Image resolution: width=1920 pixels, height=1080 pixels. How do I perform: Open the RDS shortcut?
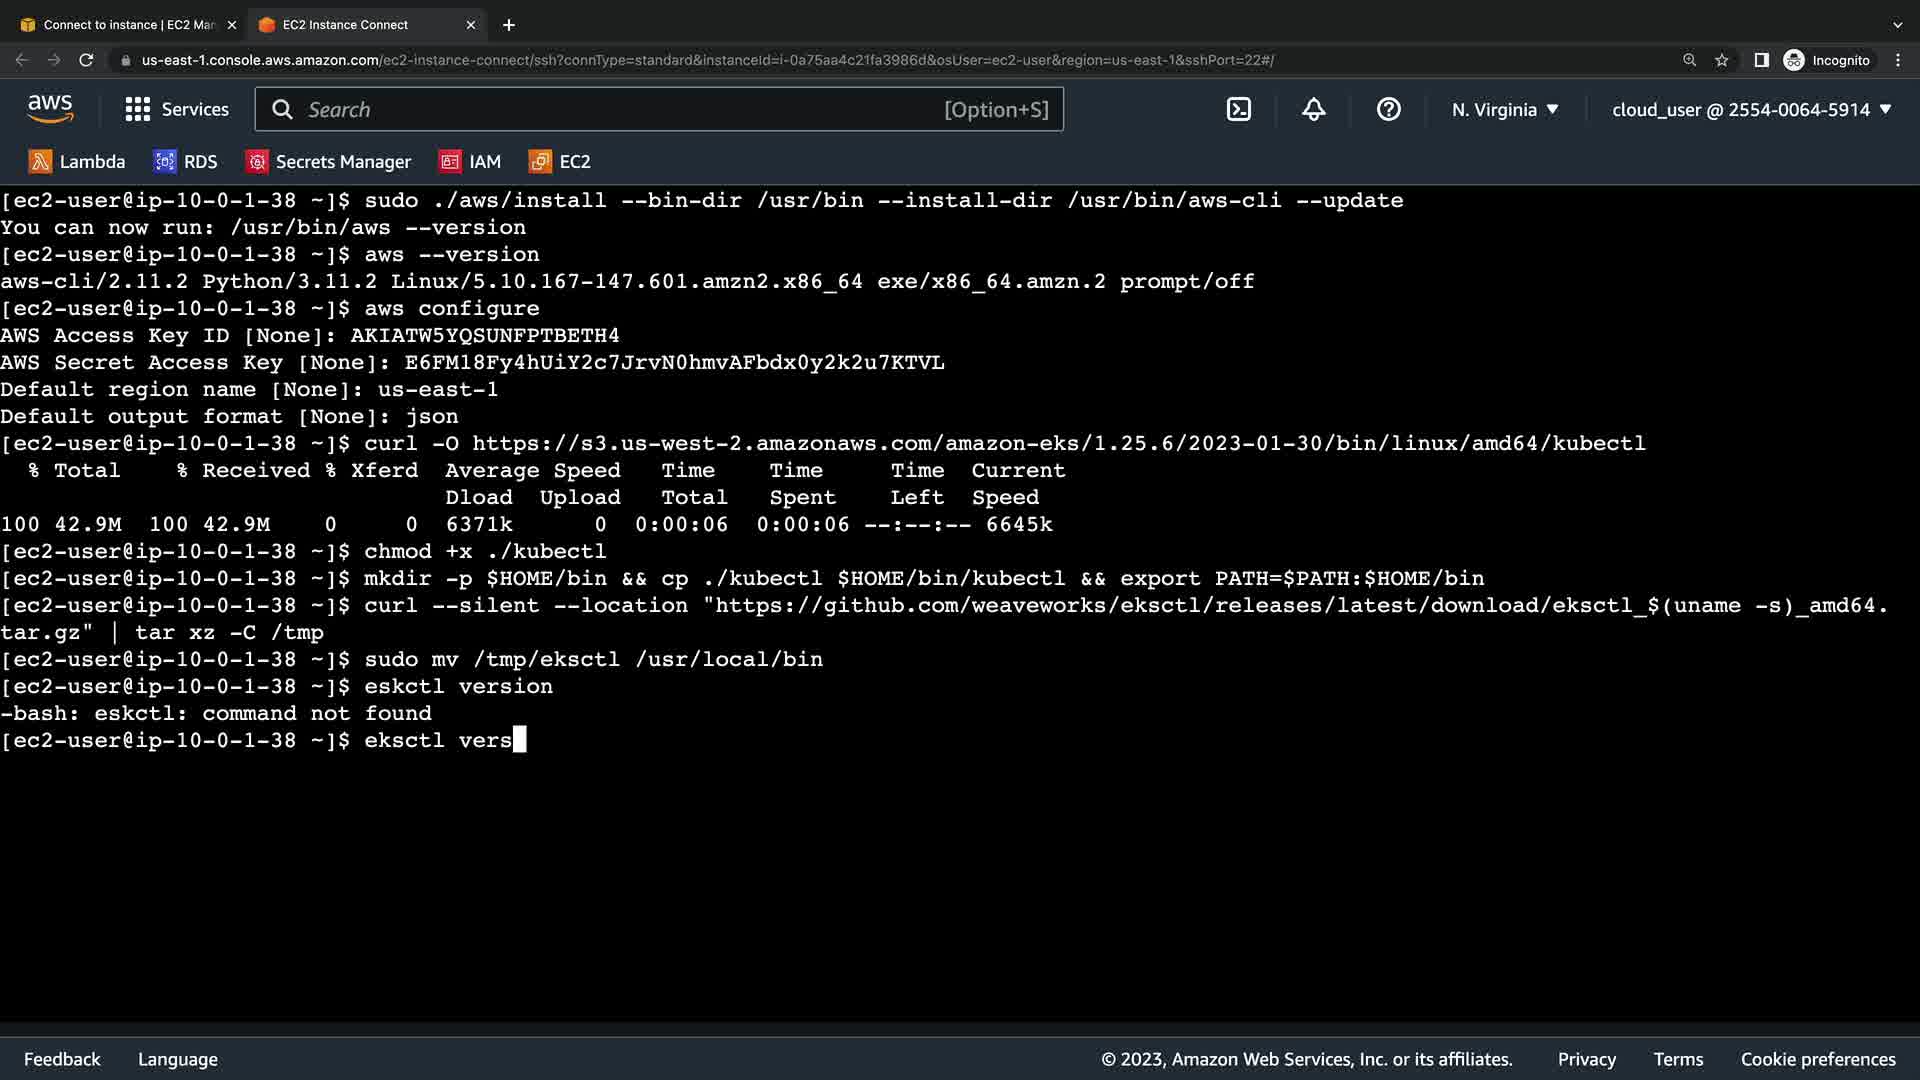coord(185,162)
